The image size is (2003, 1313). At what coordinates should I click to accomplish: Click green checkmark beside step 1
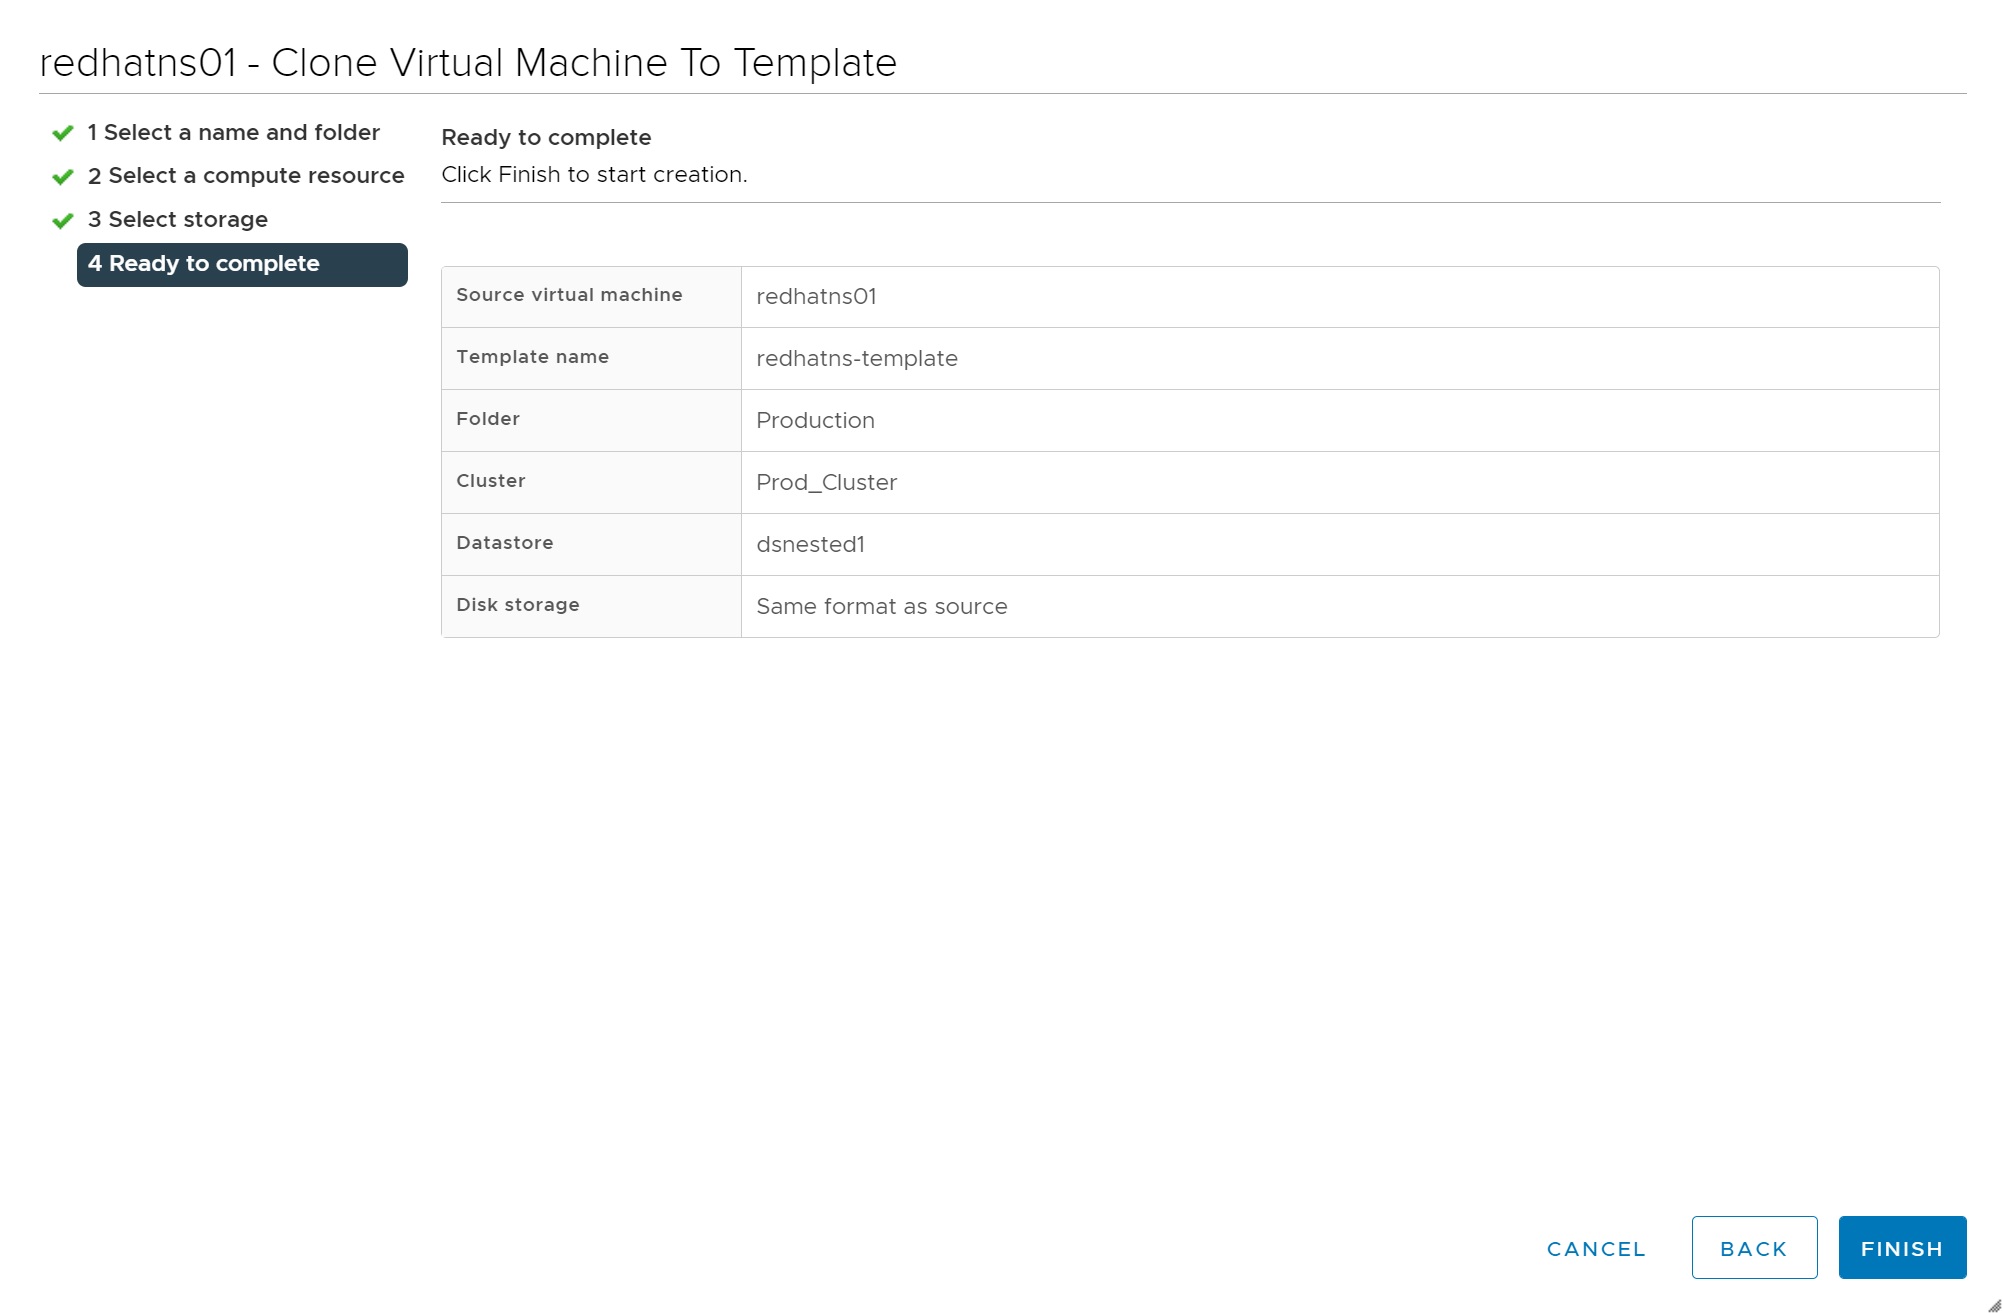(x=63, y=133)
